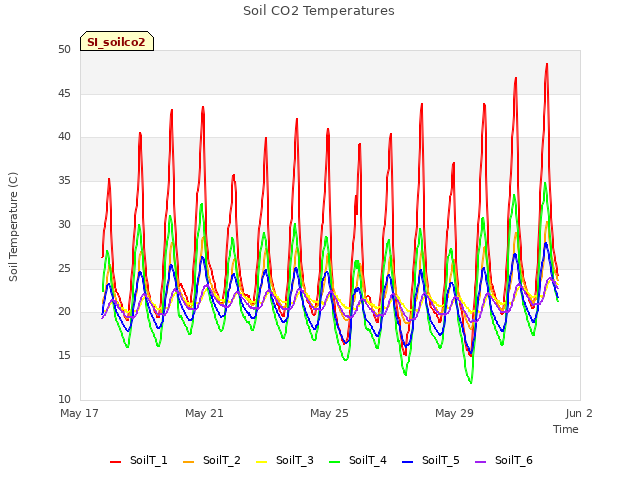Click the 25 y-axis label
Screen dimensions: 640x480
[x=64, y=268]
